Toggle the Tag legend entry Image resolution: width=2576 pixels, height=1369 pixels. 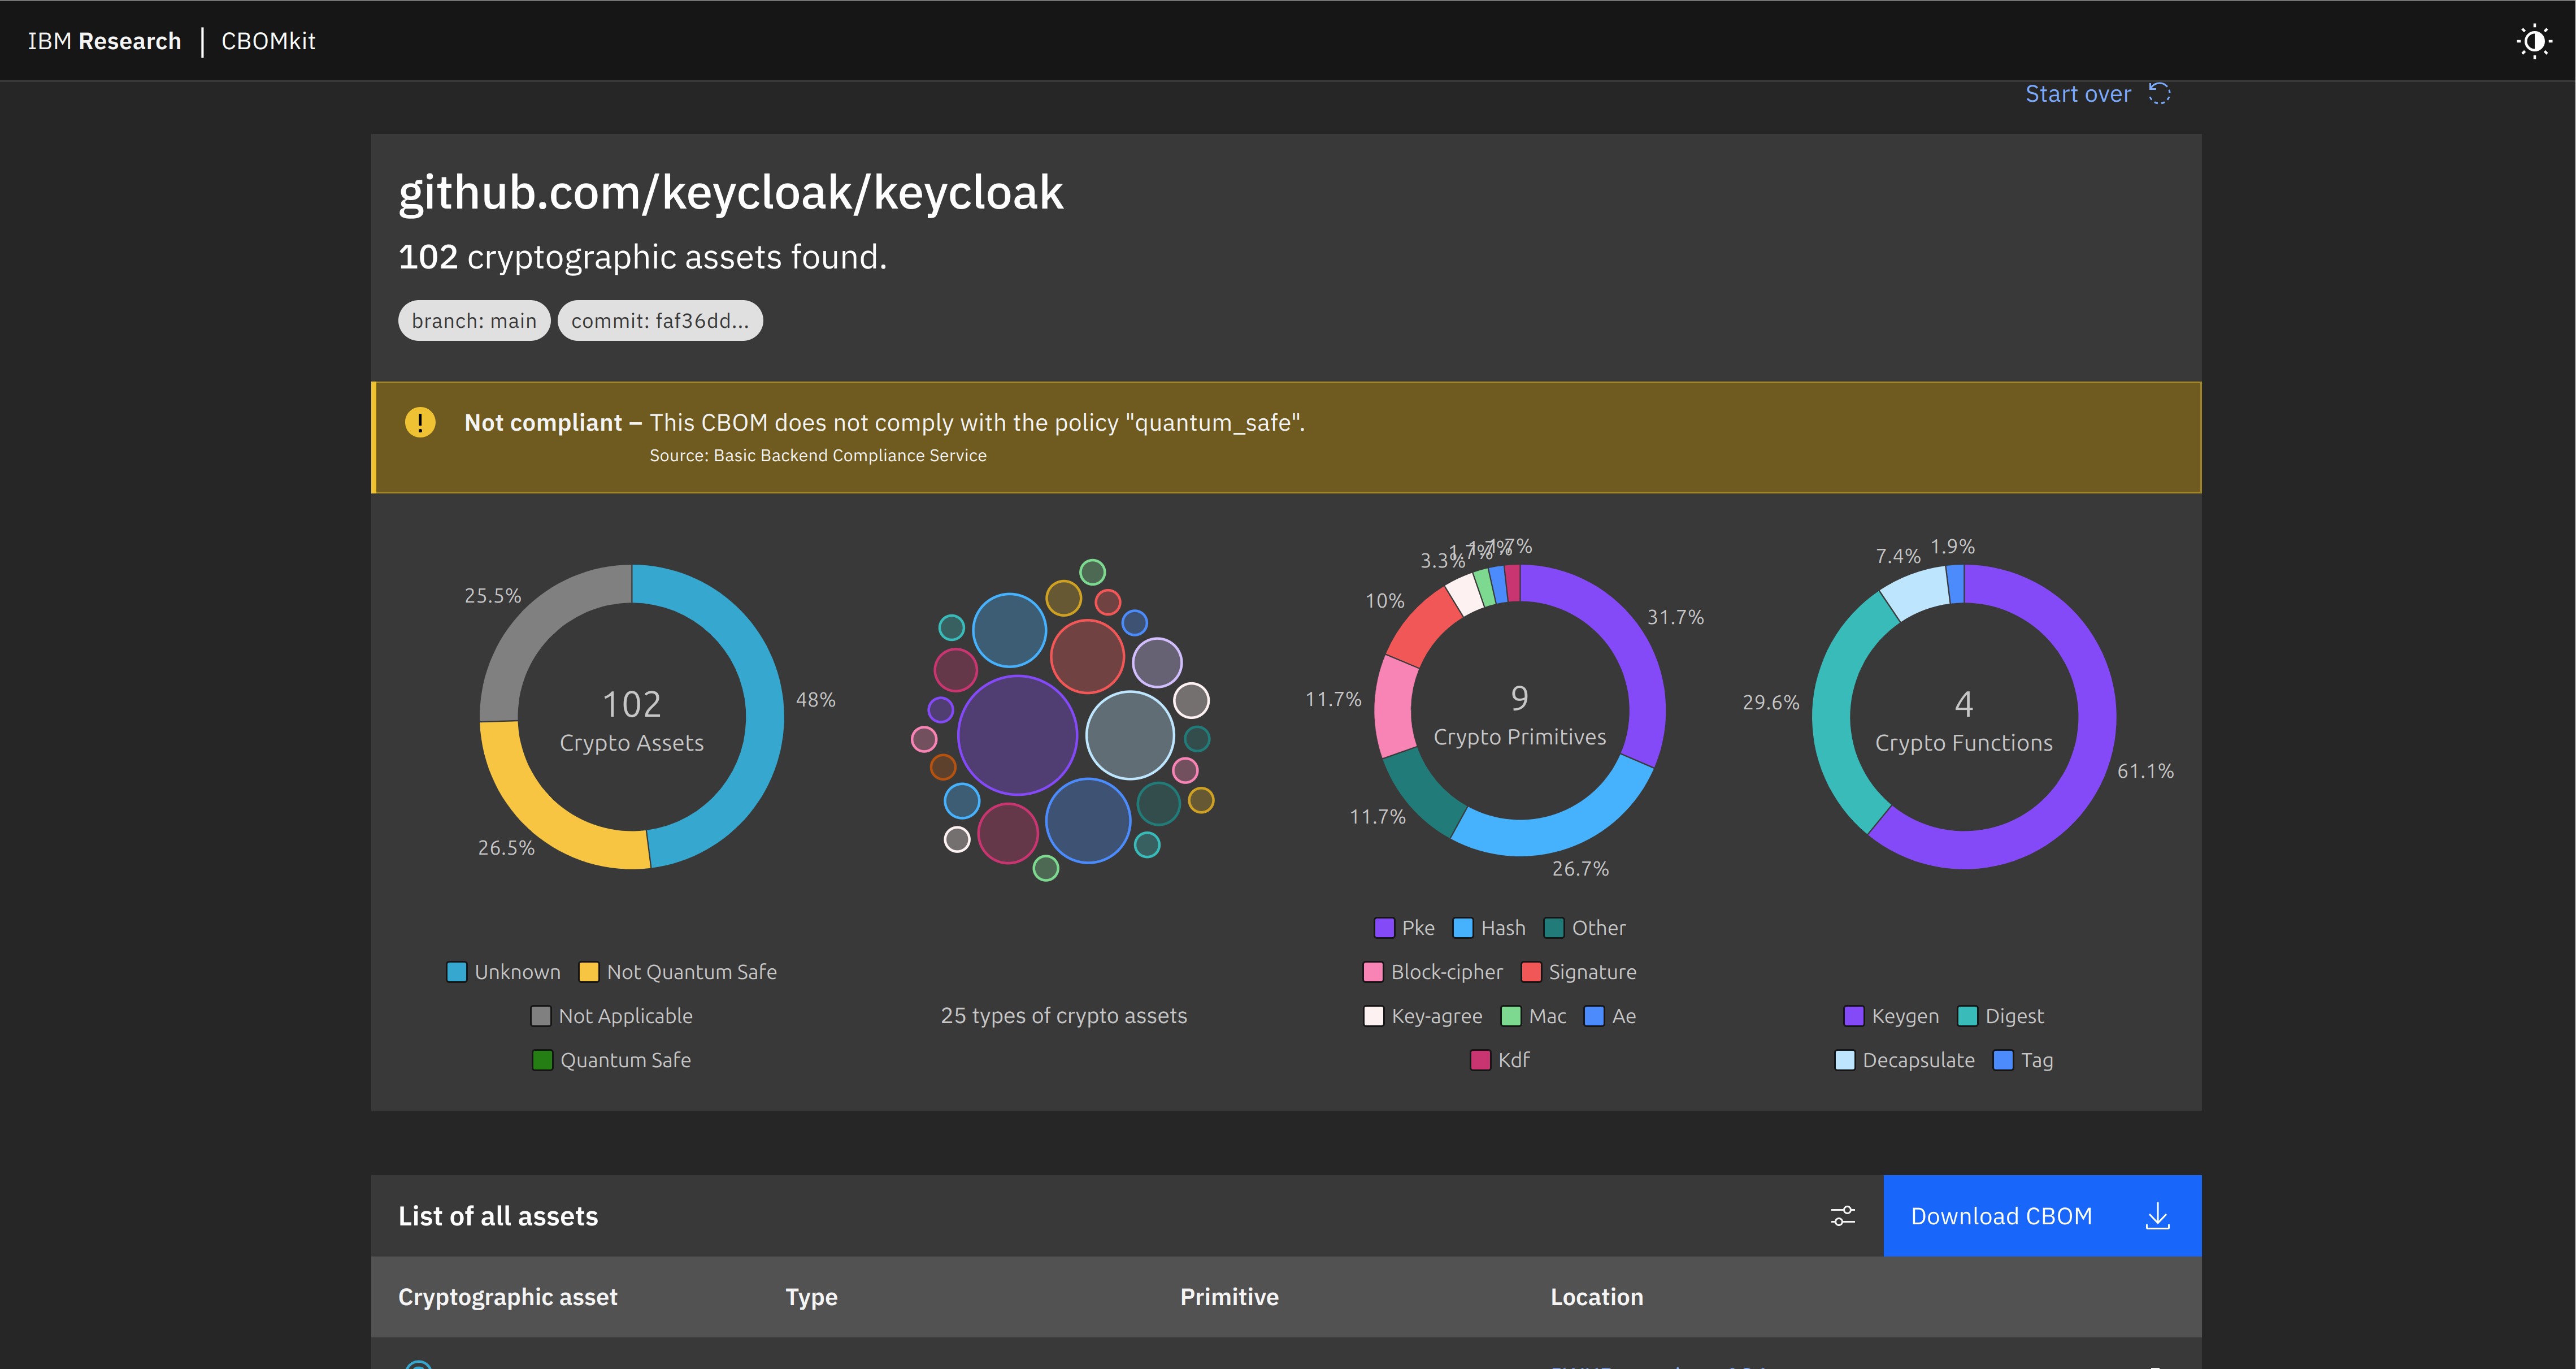(2023, 1060)
